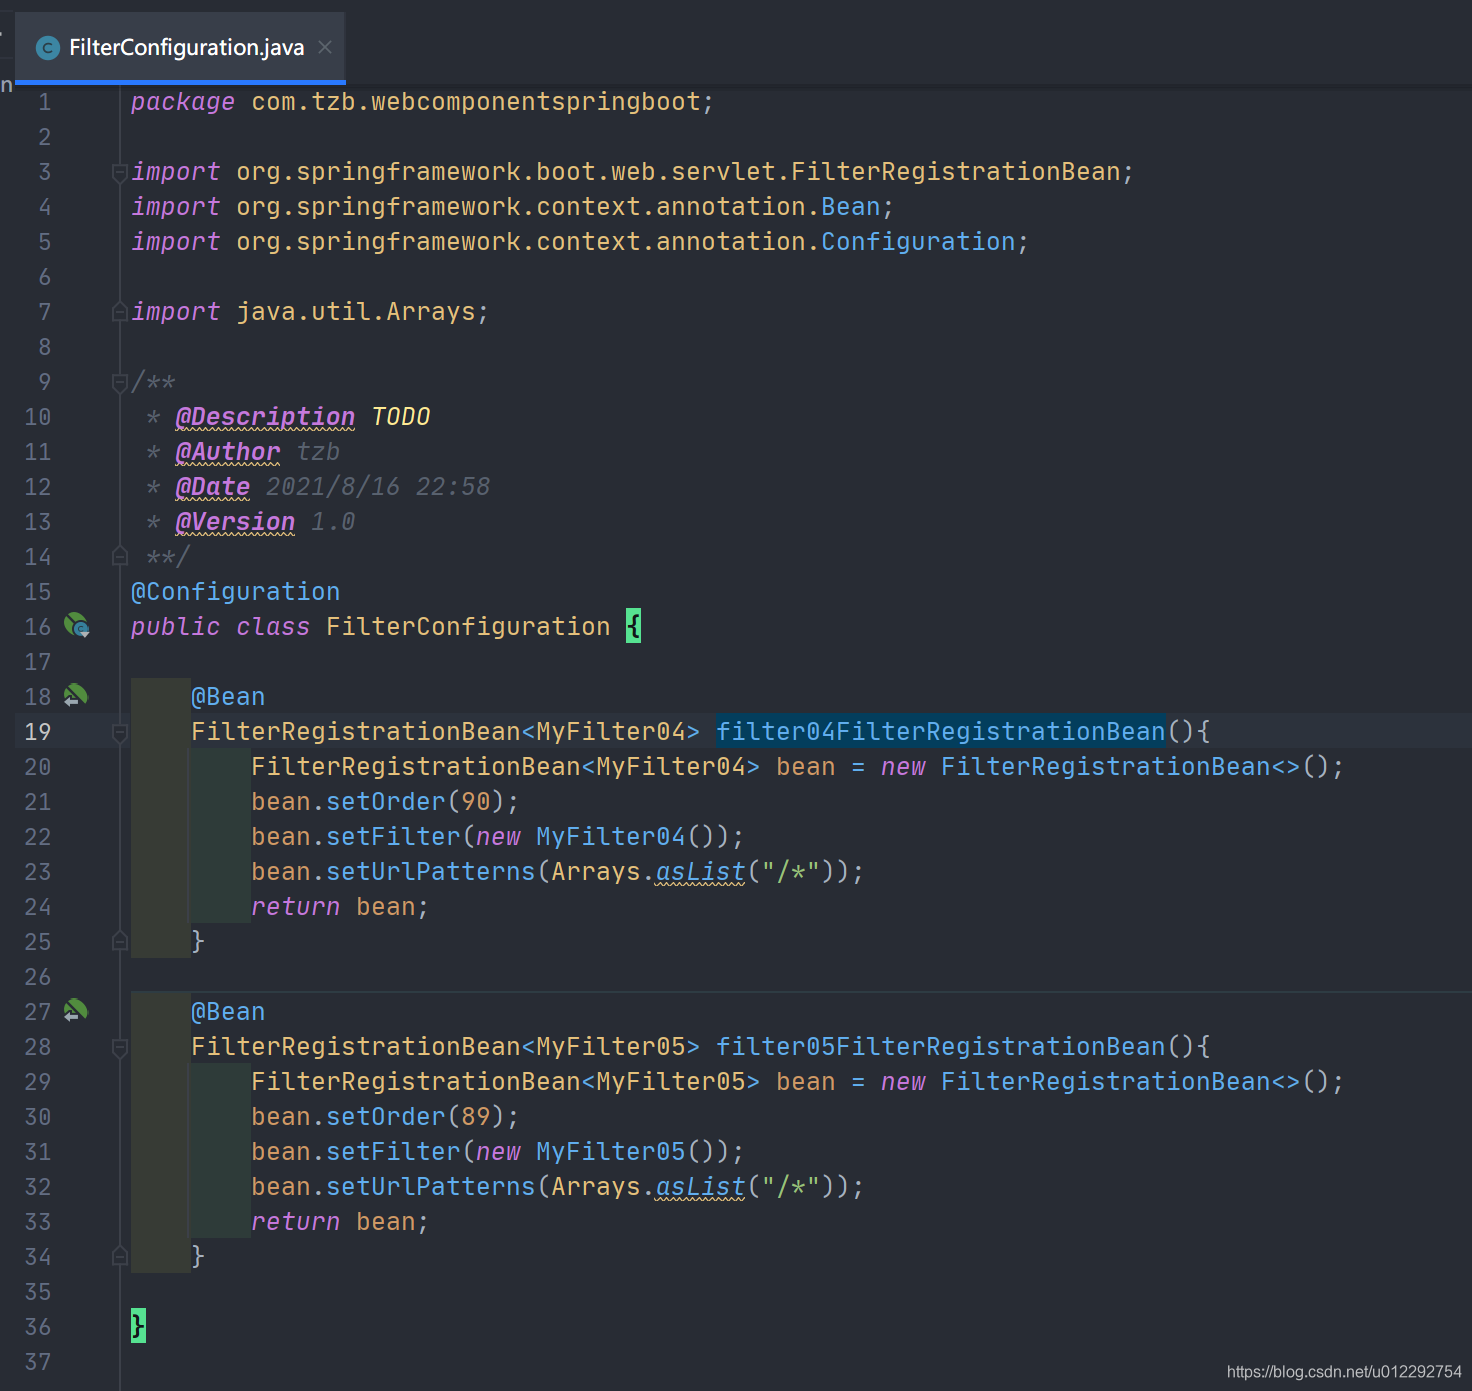The height and width of the screenshot is (1391, 1472).
Task: Click the Configuration import name on line 5
Action: coord(918,242)
